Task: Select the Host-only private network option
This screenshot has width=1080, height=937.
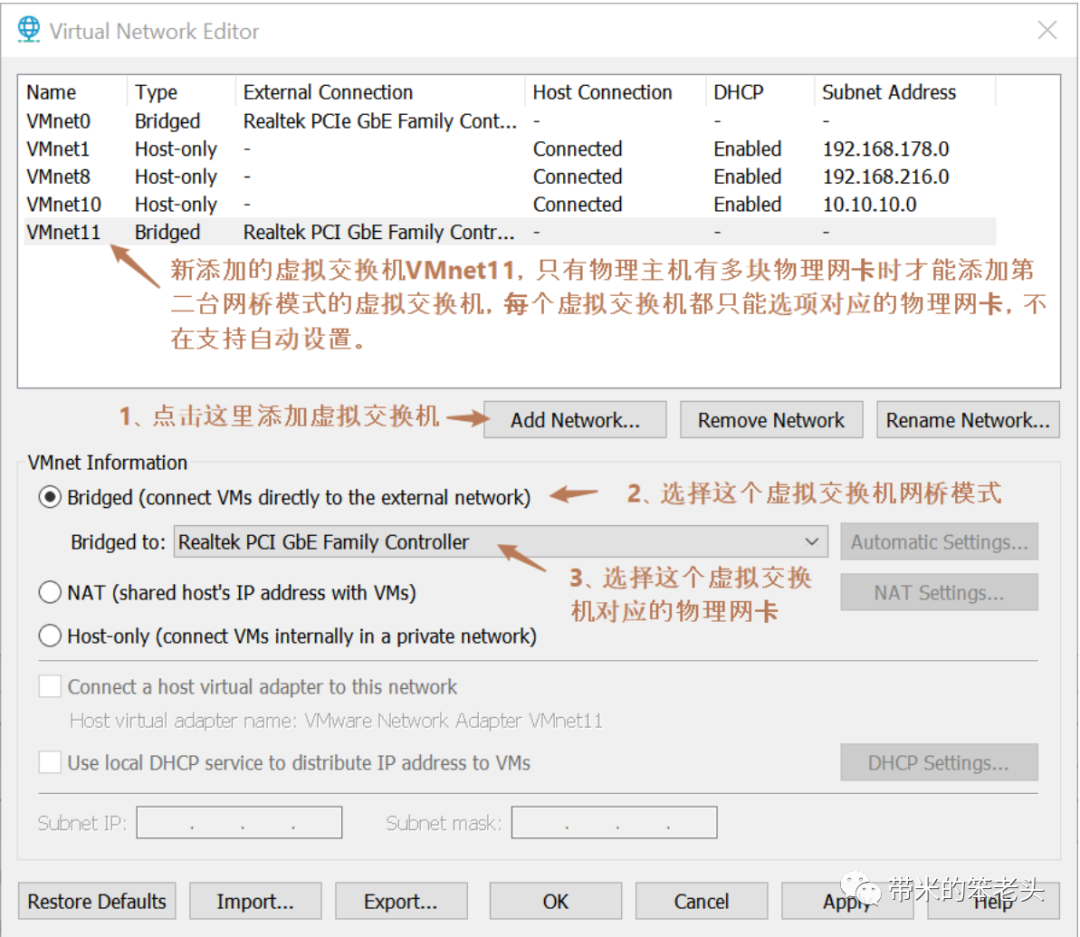Action: click(50, 635)
